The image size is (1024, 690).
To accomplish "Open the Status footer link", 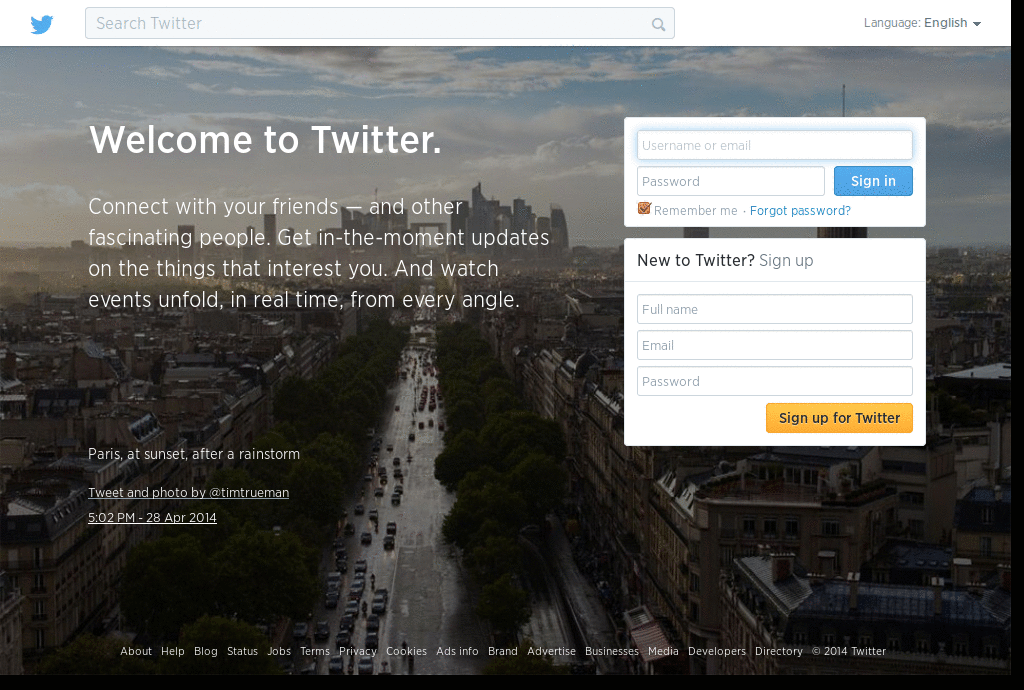I will click(242, 651).
